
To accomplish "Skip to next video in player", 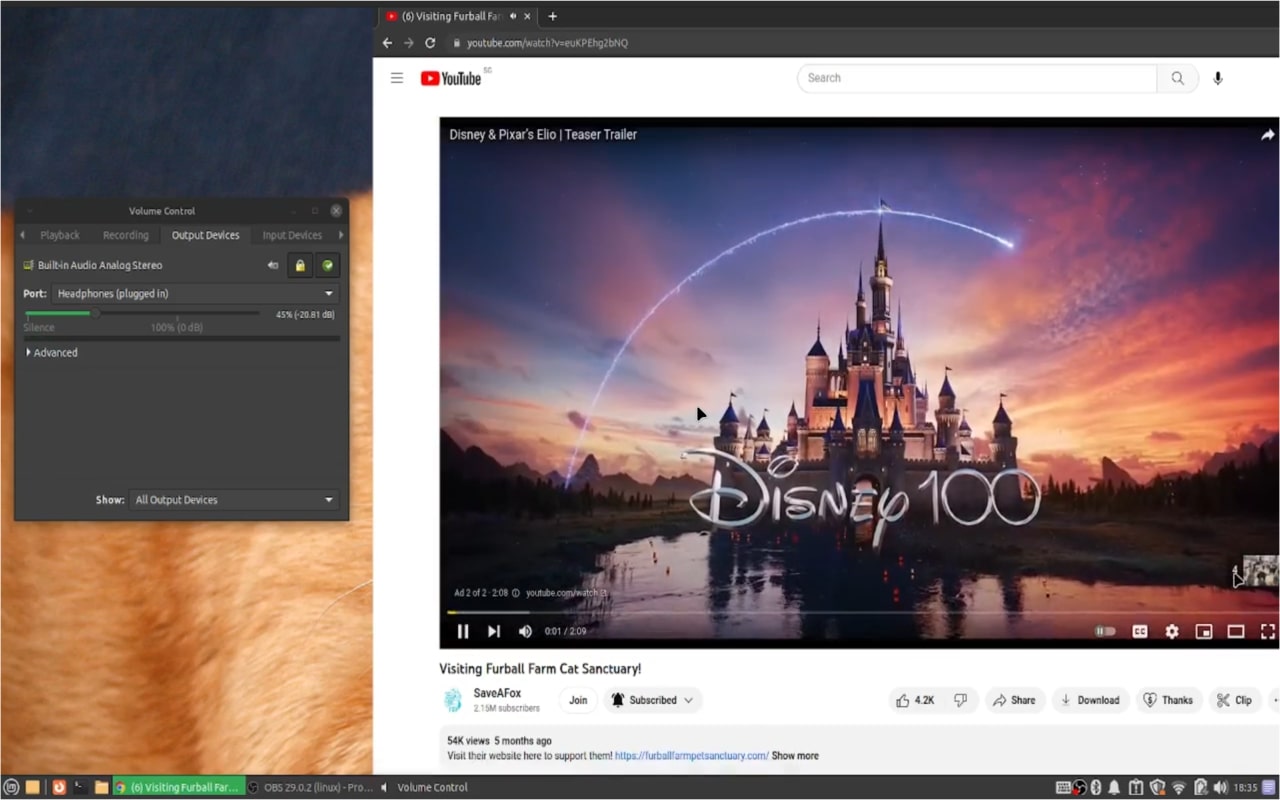I will click(x=494, y=631).
